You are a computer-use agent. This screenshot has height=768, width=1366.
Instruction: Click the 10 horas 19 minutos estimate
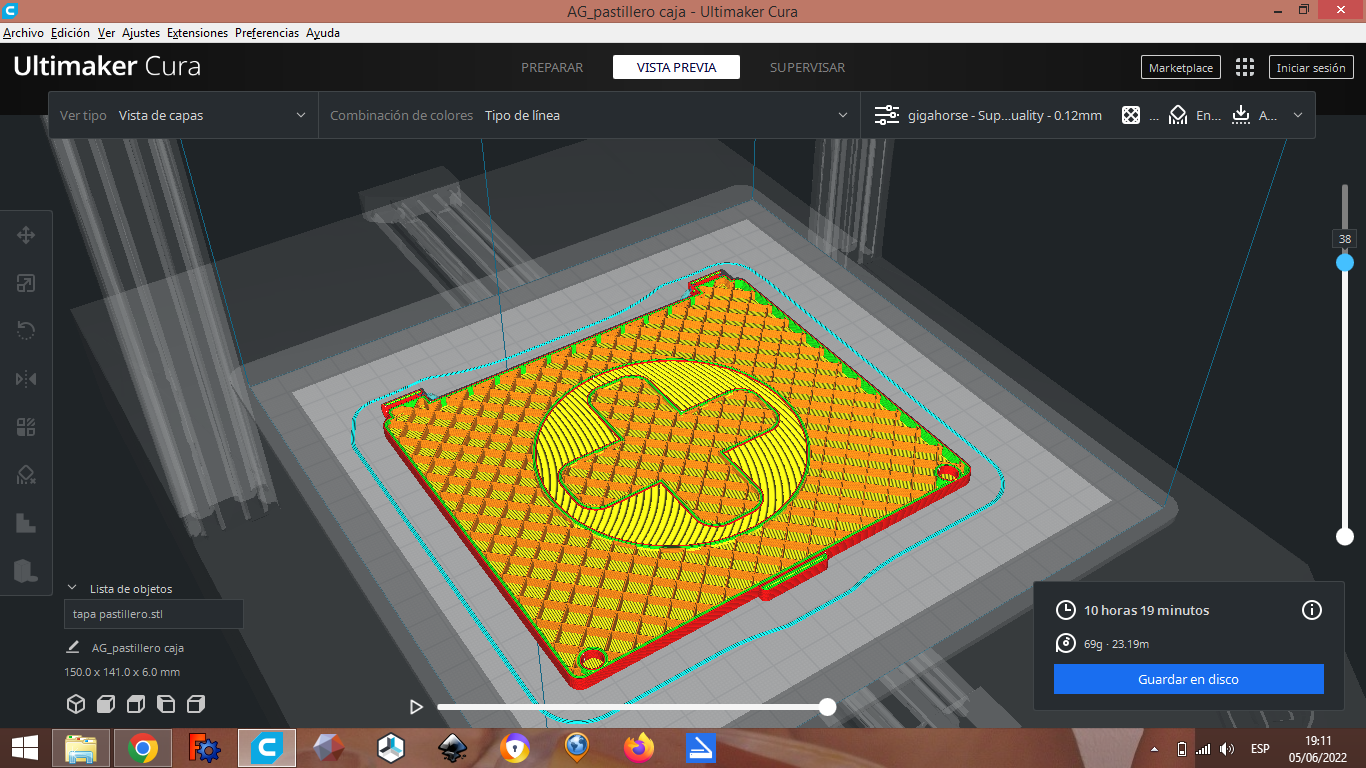tap(1147, 610)
